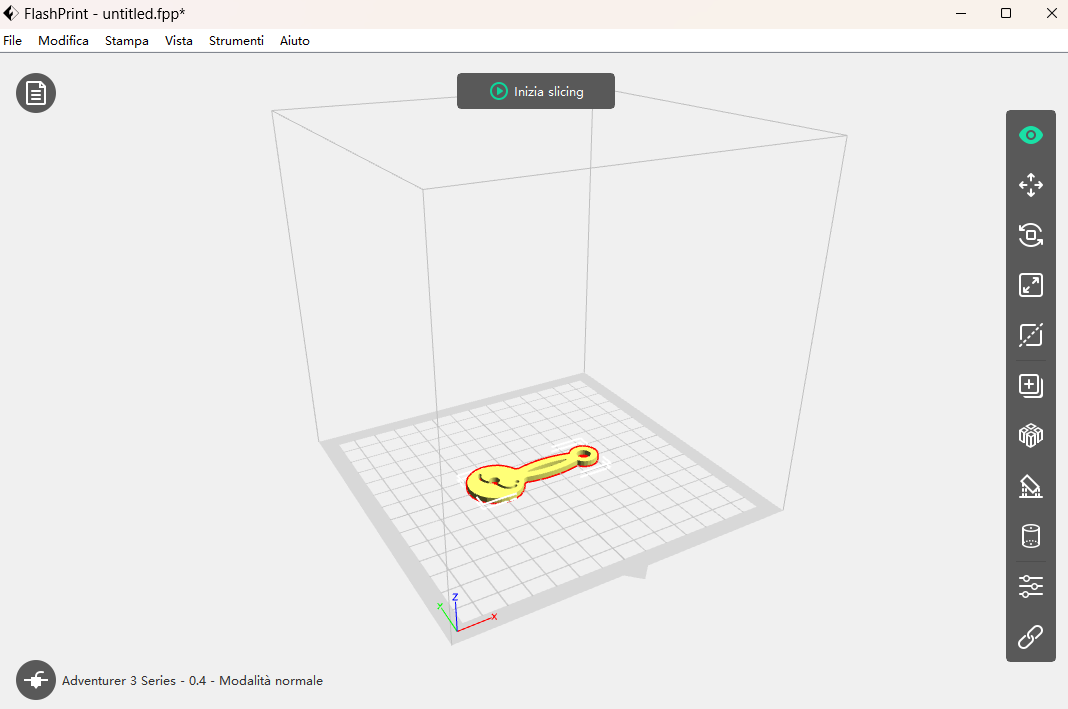
Task: Open the file list document icon
Action: tap(36, 93)
